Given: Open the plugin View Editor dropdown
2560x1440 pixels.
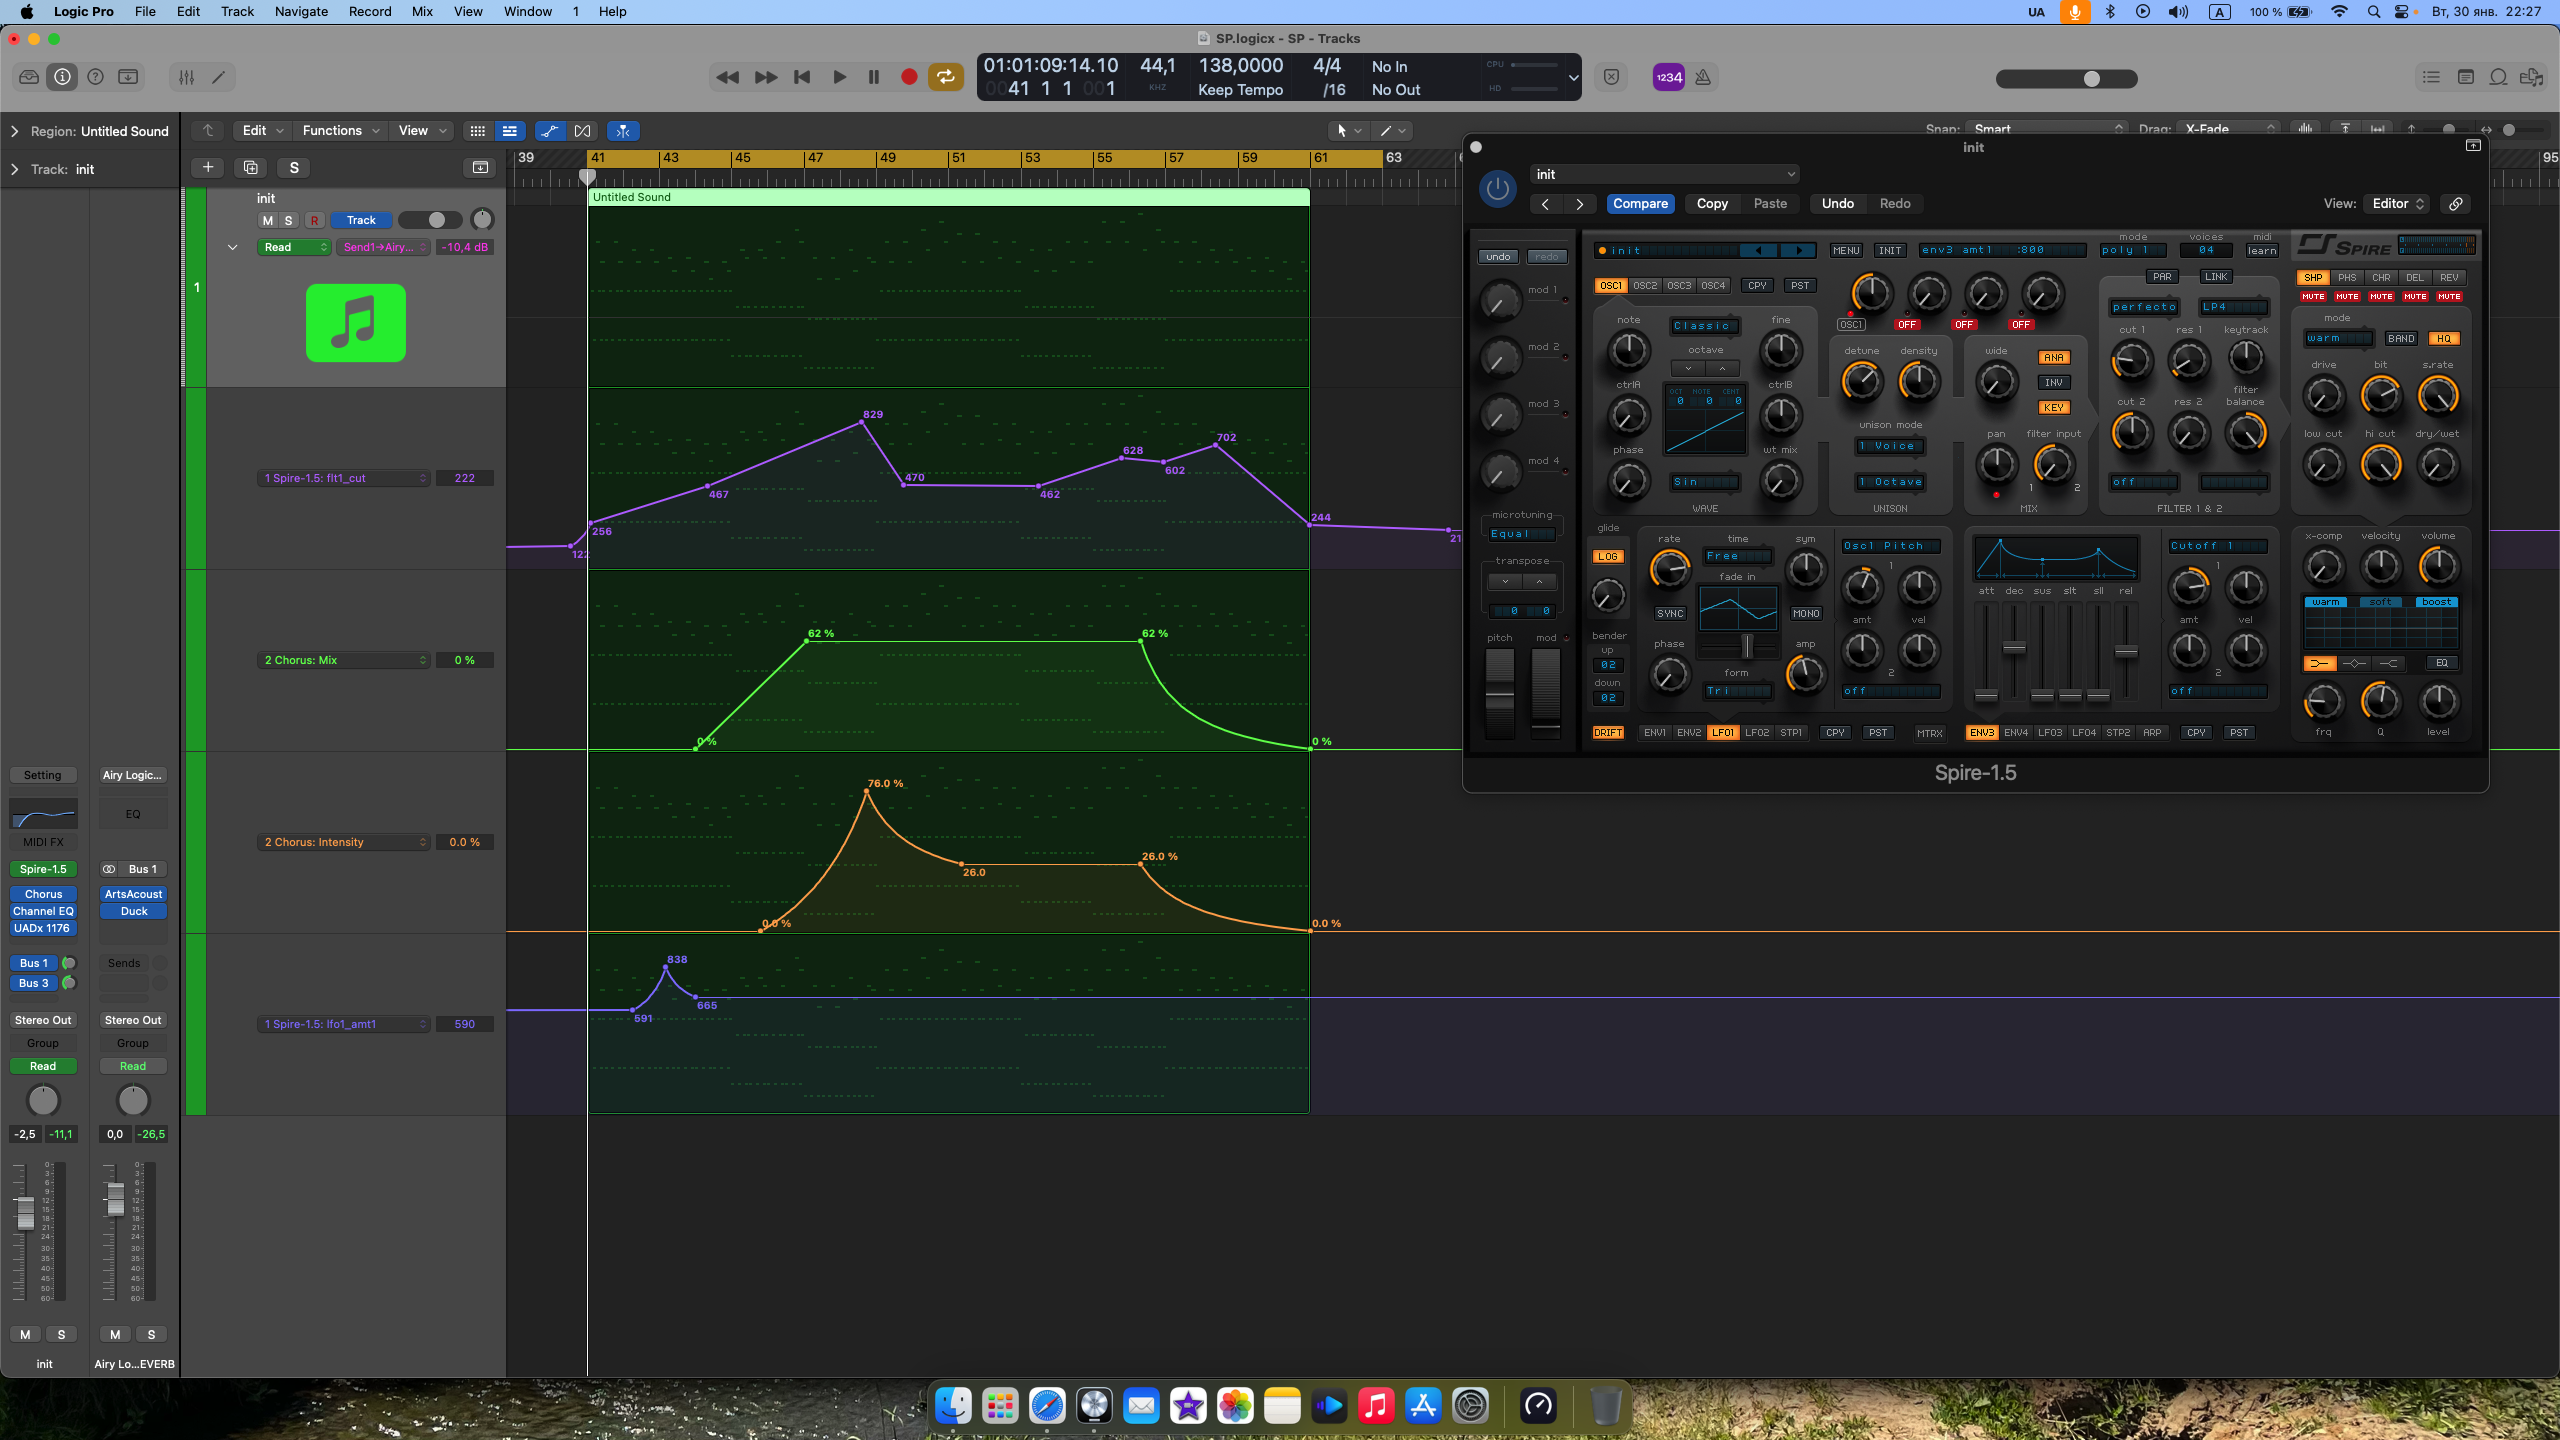Looking at the screenshot, I should (x=2398, y=204).
